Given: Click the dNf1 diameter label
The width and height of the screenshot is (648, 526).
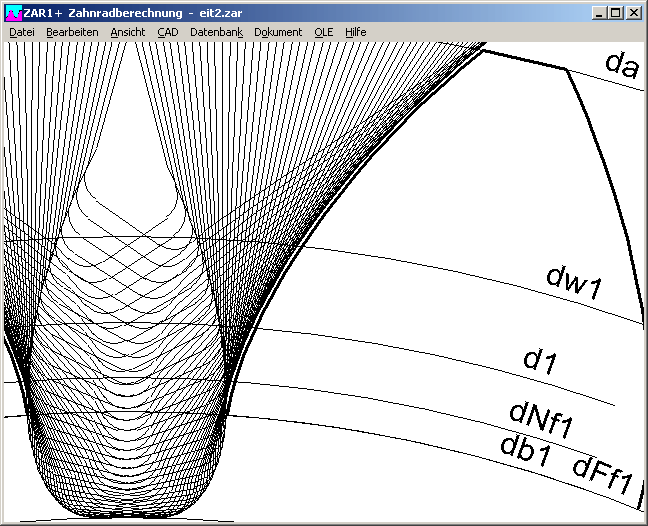Looking at the screenshot, I should pyautogui.click(x=540, y=419).
